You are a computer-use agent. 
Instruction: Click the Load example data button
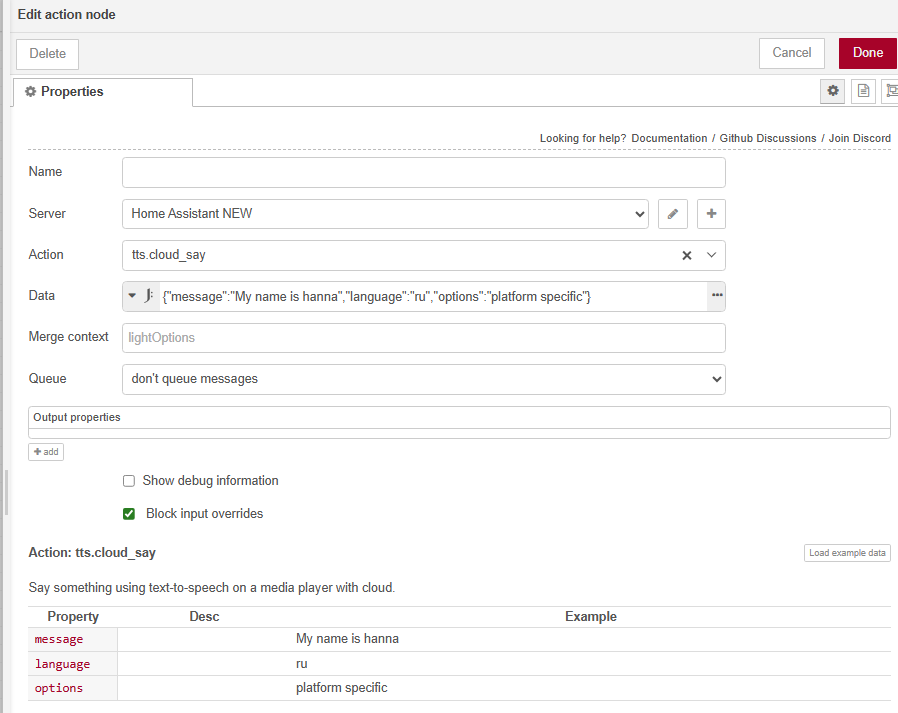pyautogui.click(x=846, y=553)
